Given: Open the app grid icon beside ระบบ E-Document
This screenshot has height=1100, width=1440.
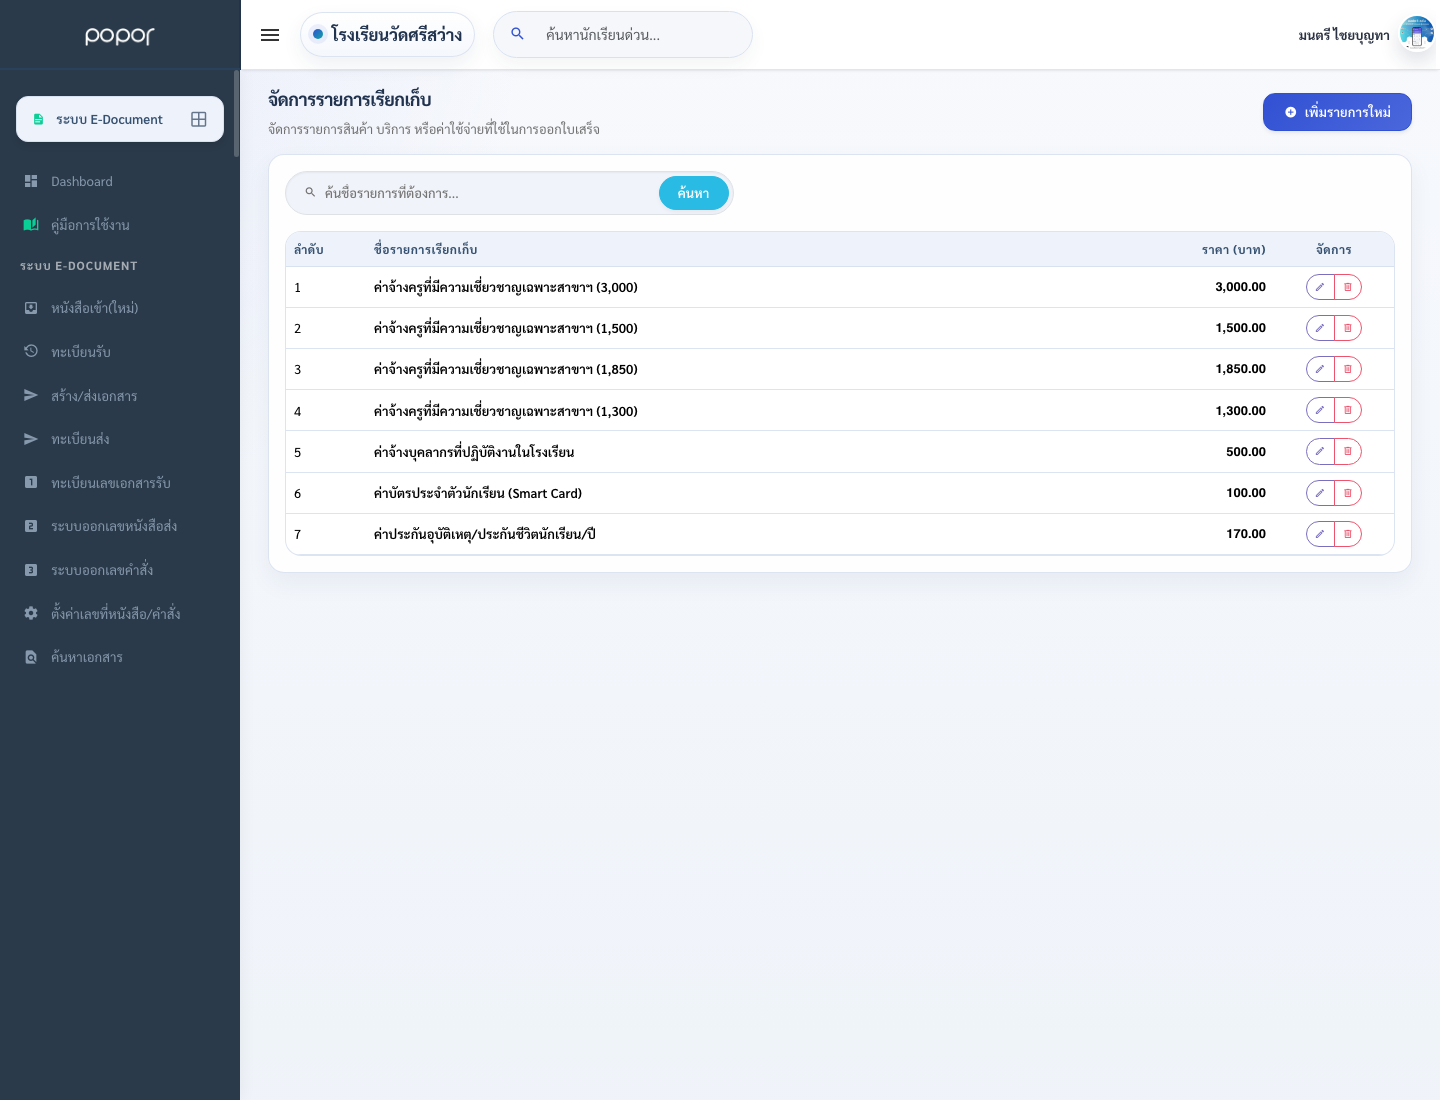Looking at the screenshot, I should click(199, 119).
